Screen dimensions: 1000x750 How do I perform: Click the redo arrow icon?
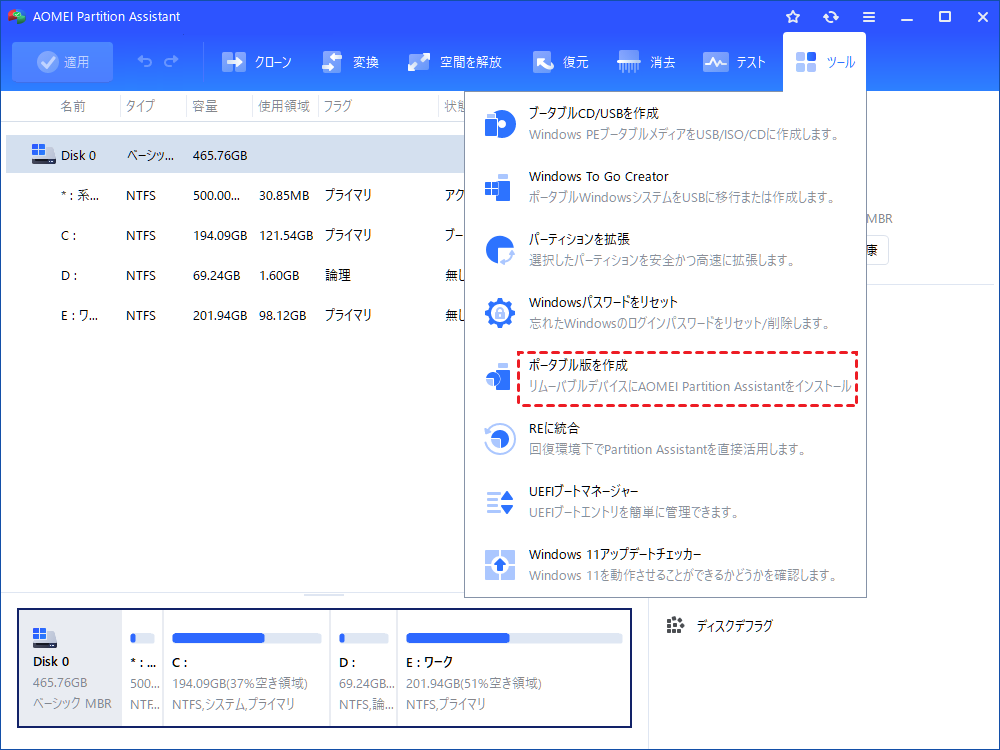[171, 61]
